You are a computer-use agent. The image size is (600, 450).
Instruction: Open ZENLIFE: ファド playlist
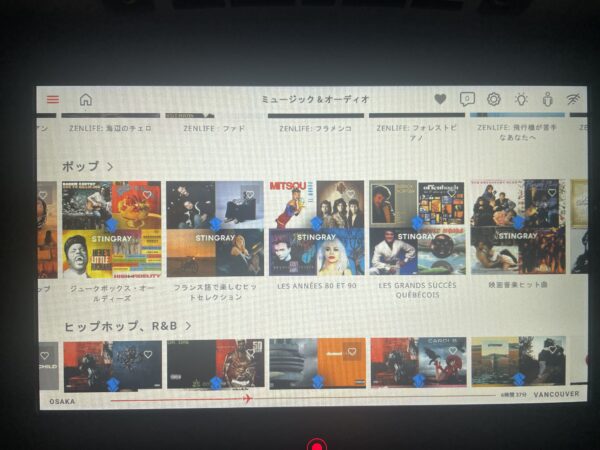click(x=214, y=128)
